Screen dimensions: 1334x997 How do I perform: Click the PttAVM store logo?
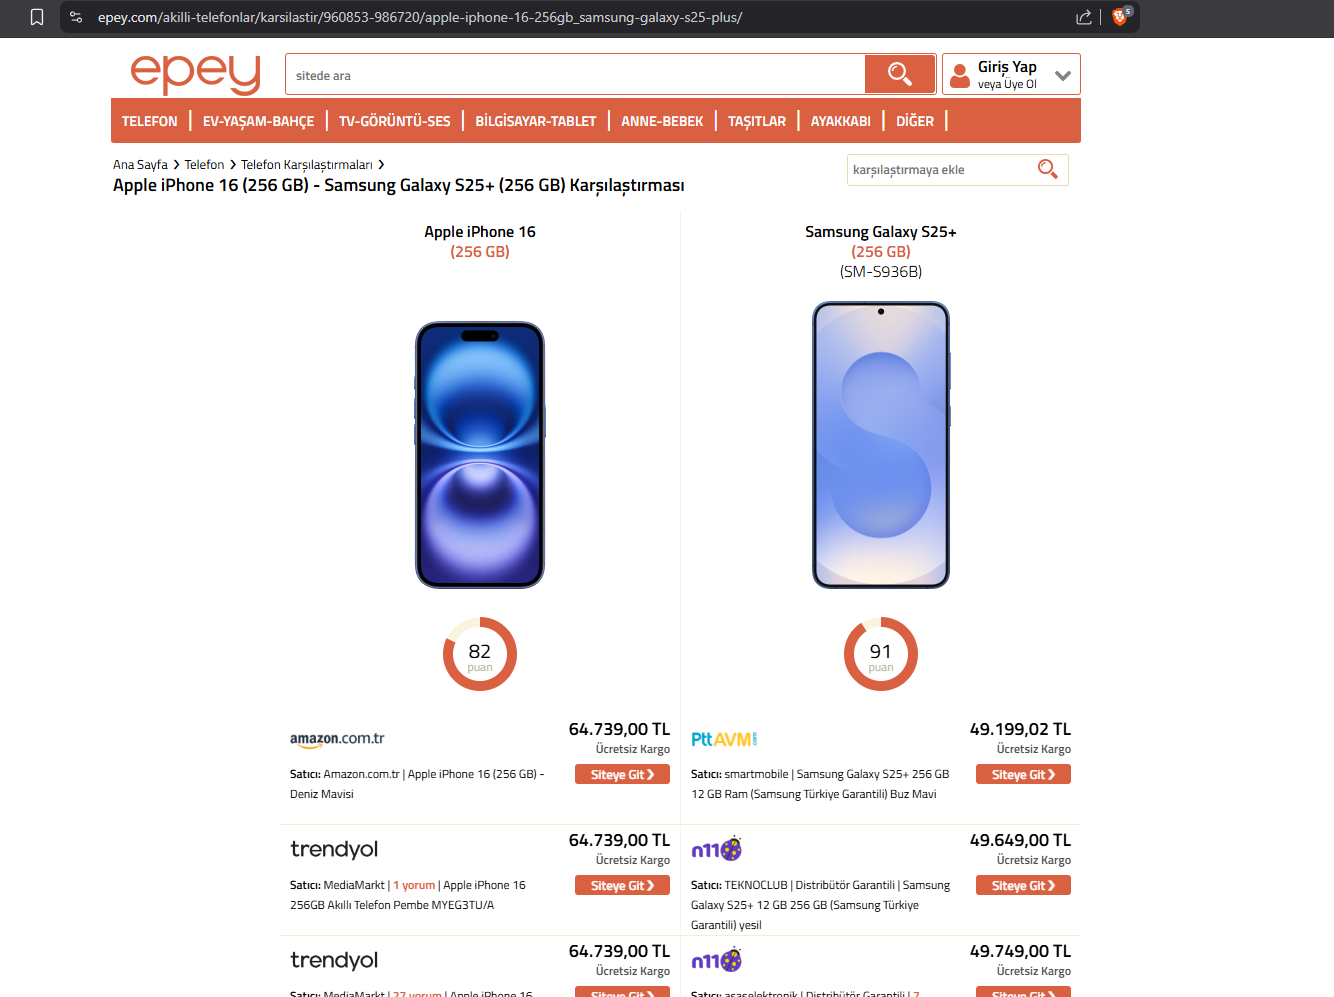click(724, 739)
